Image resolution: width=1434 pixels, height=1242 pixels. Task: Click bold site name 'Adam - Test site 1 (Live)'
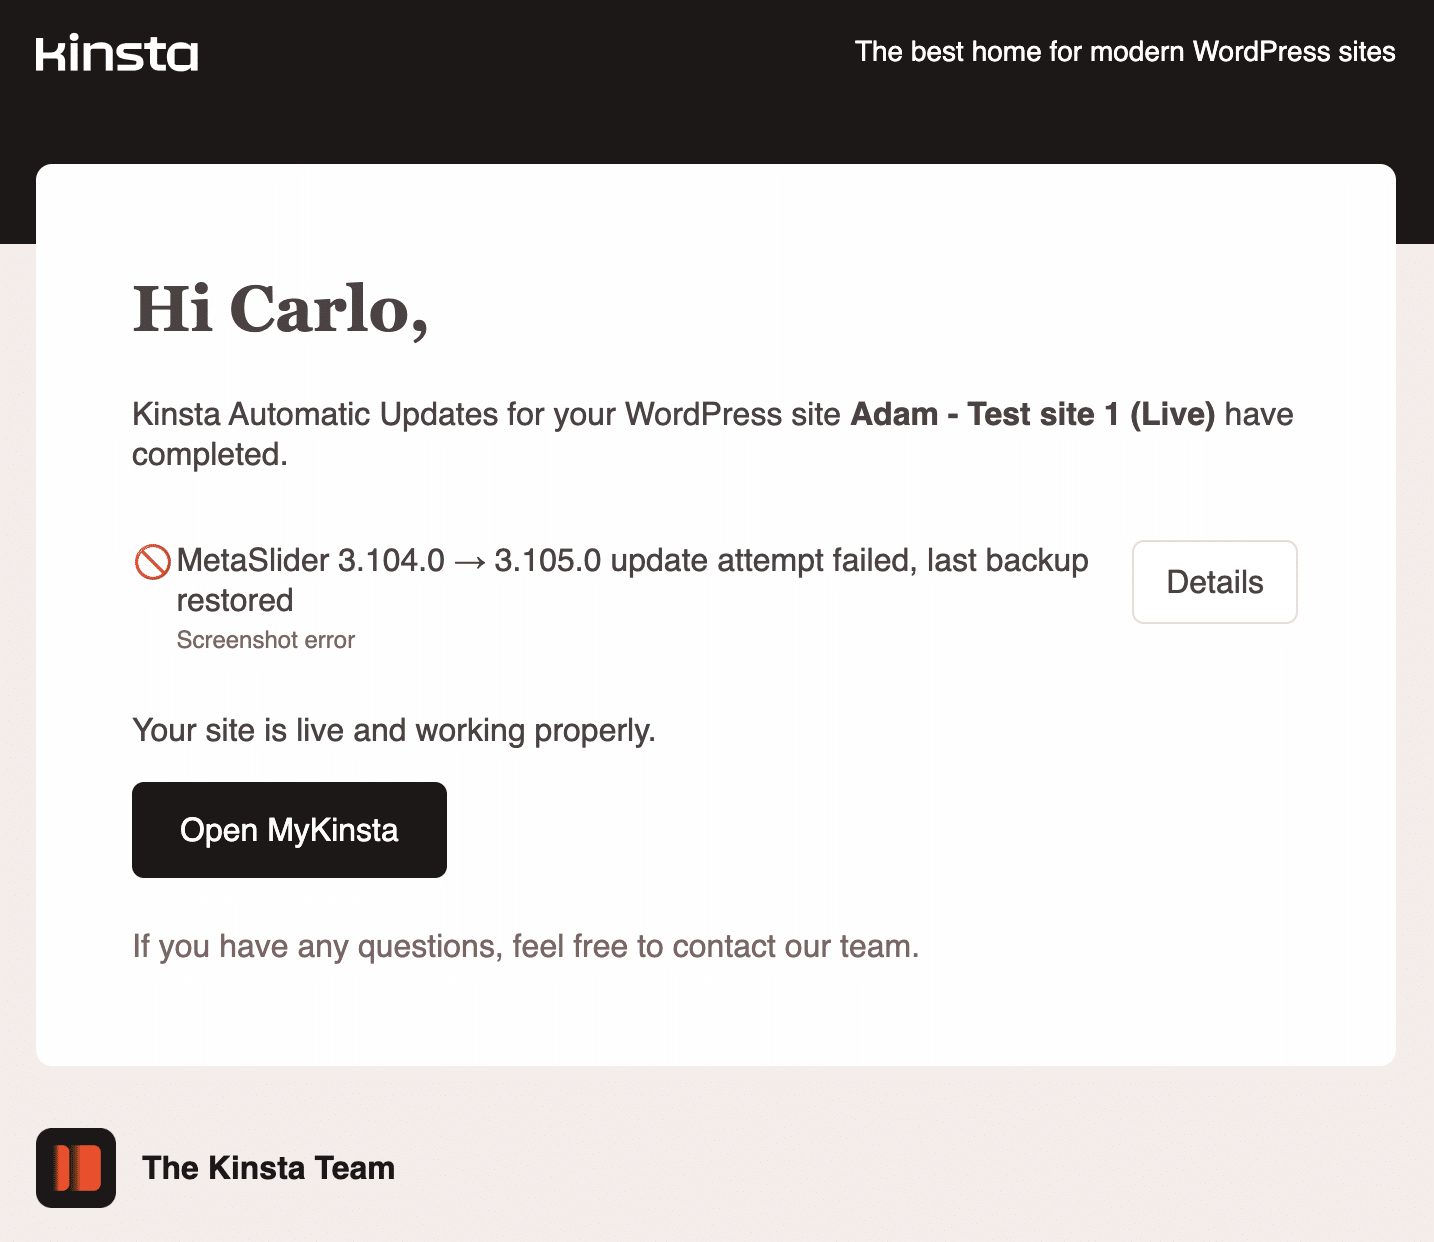[x=1032, y=414]
